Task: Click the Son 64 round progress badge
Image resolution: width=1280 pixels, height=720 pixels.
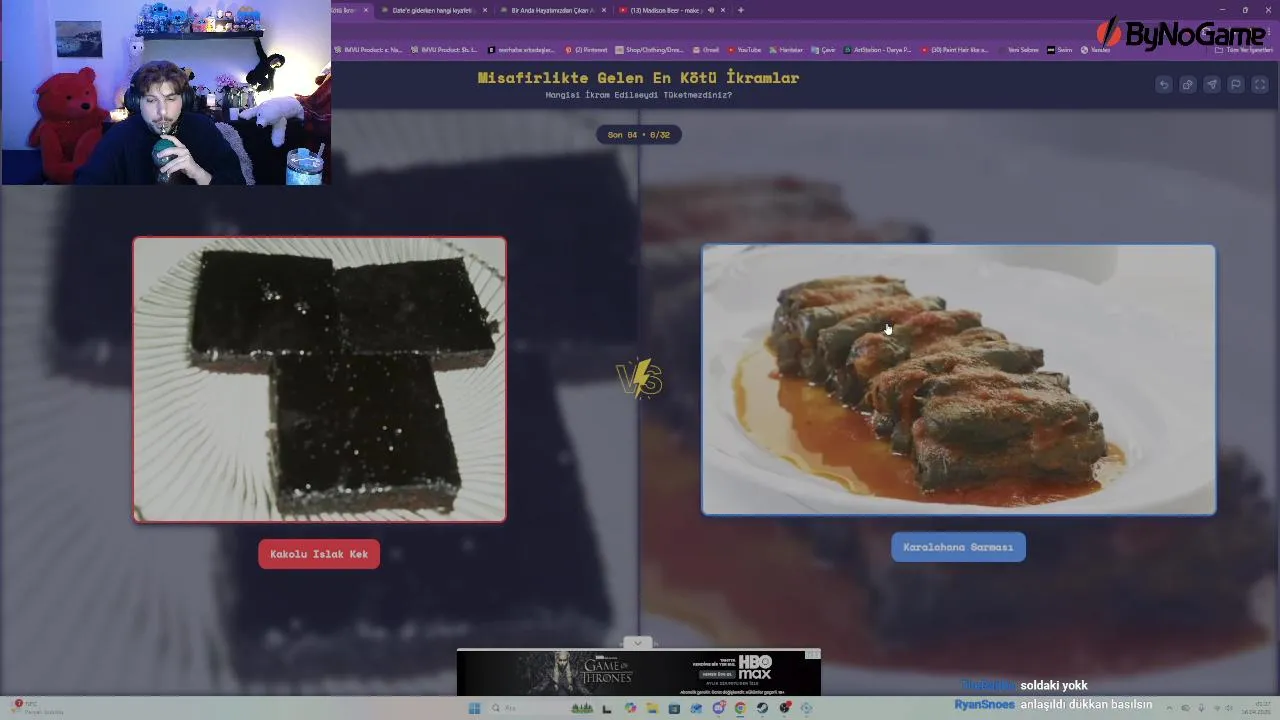Action: [x=639, y=134]
